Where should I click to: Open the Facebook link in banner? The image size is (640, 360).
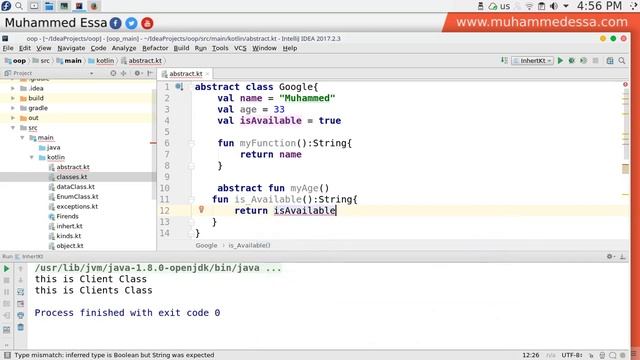click(116, 23)
